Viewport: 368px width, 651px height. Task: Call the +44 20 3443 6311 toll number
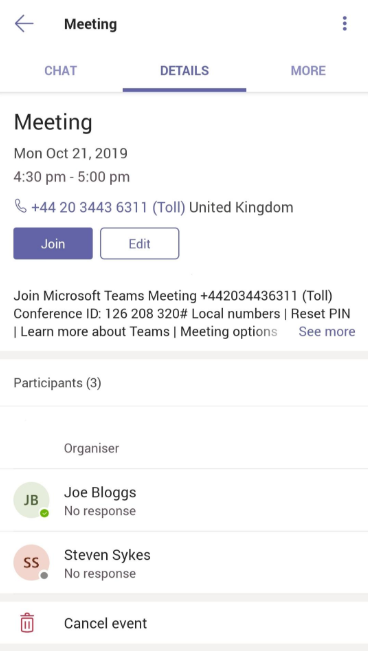[x=108, y=207]
